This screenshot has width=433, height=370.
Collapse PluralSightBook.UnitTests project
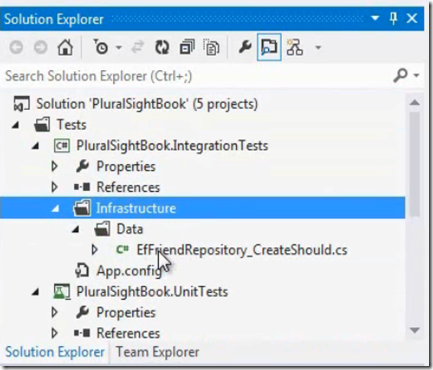point(35,292)
